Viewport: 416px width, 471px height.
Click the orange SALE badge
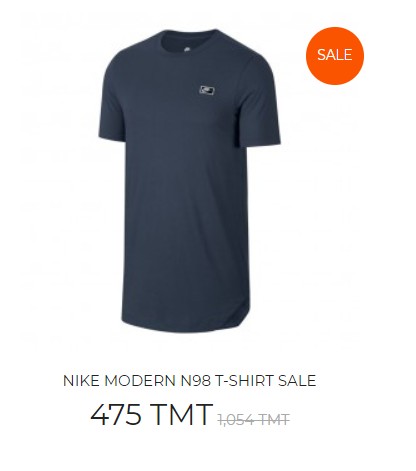click(335, 56)
